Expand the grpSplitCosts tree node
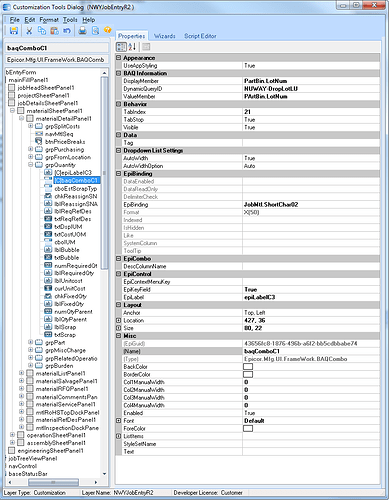The width and height of the screenshot is (389, 500). pos(30,126)
